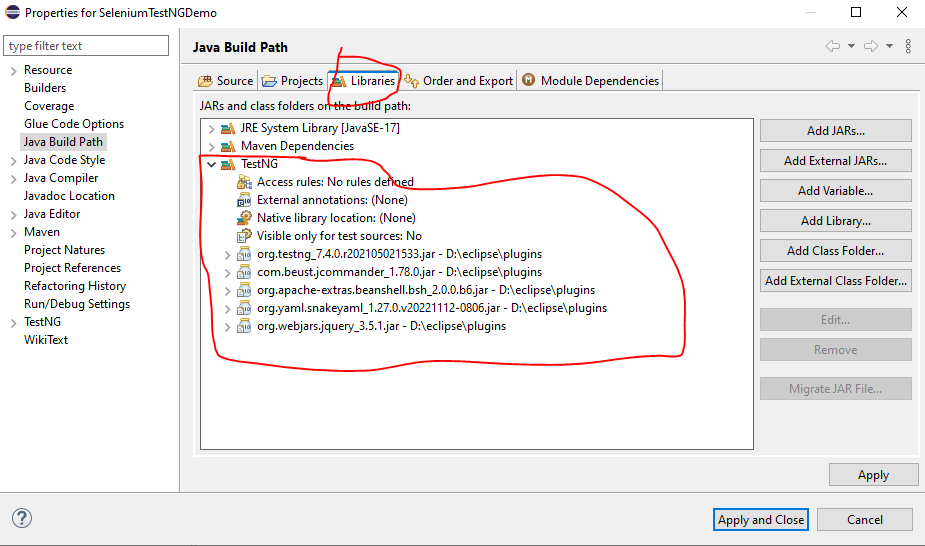The width and height of the screenshot is (925, 546).
Task: Select Run/Debug Settings in sidebar
Action: (77, 304)
